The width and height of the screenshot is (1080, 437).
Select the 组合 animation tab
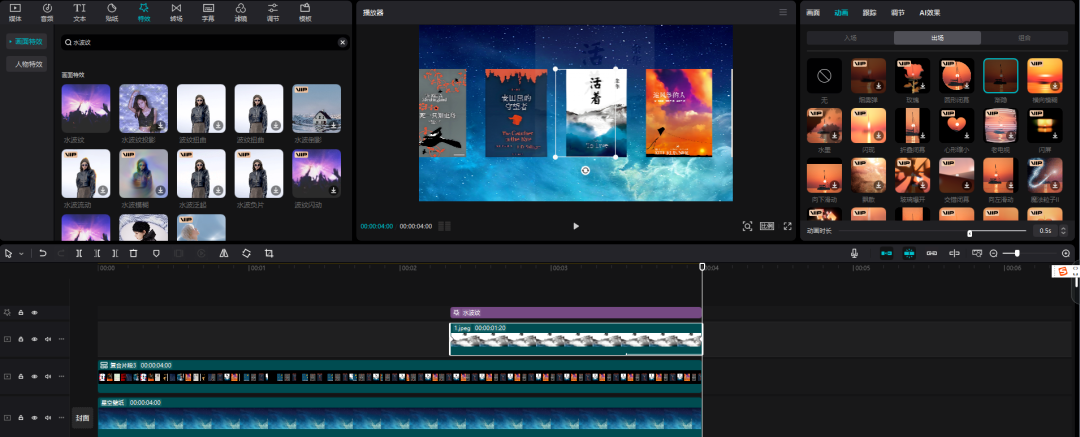click(1024, 38)
